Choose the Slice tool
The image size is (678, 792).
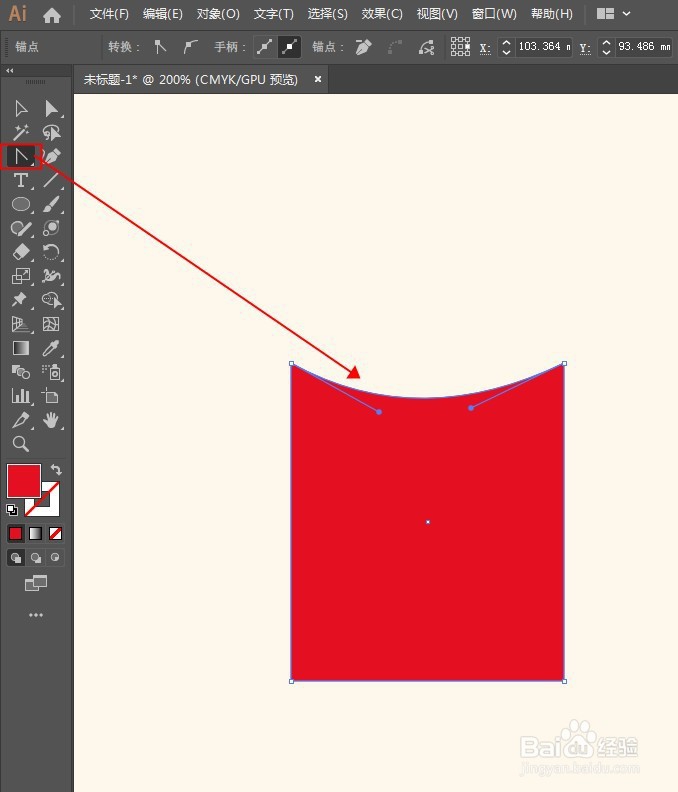[x=21, y=420]
